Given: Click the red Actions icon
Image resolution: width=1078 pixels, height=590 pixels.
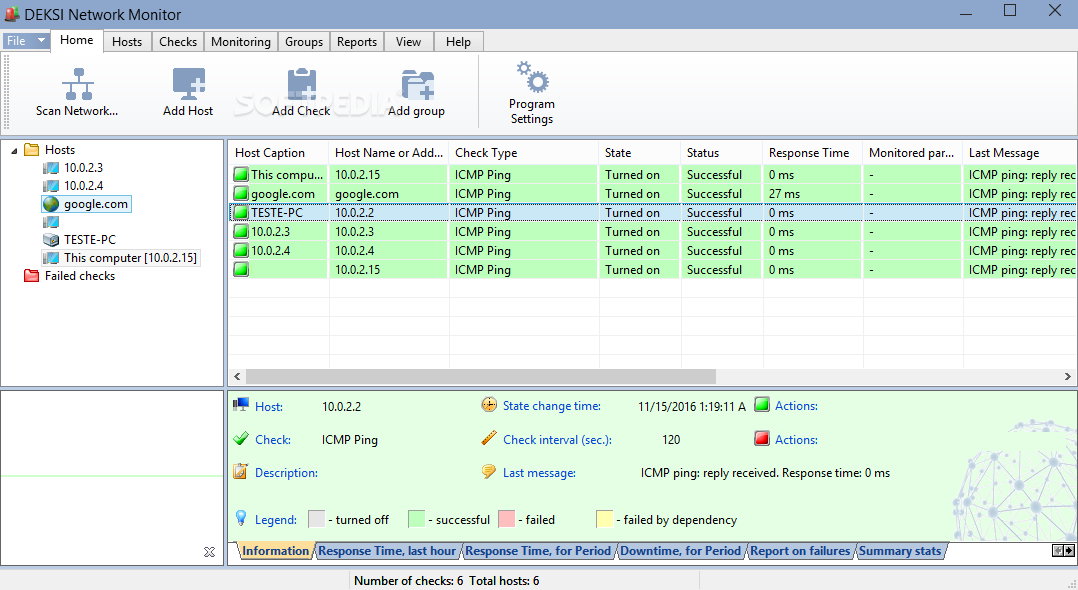Looking at the screenshot, I should coord(762,438).
